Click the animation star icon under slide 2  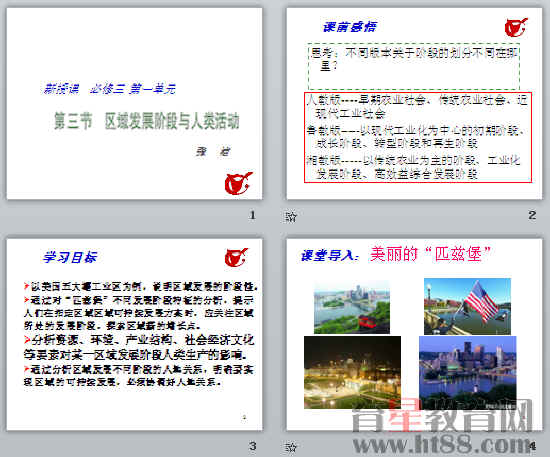[x=291, y=216]
